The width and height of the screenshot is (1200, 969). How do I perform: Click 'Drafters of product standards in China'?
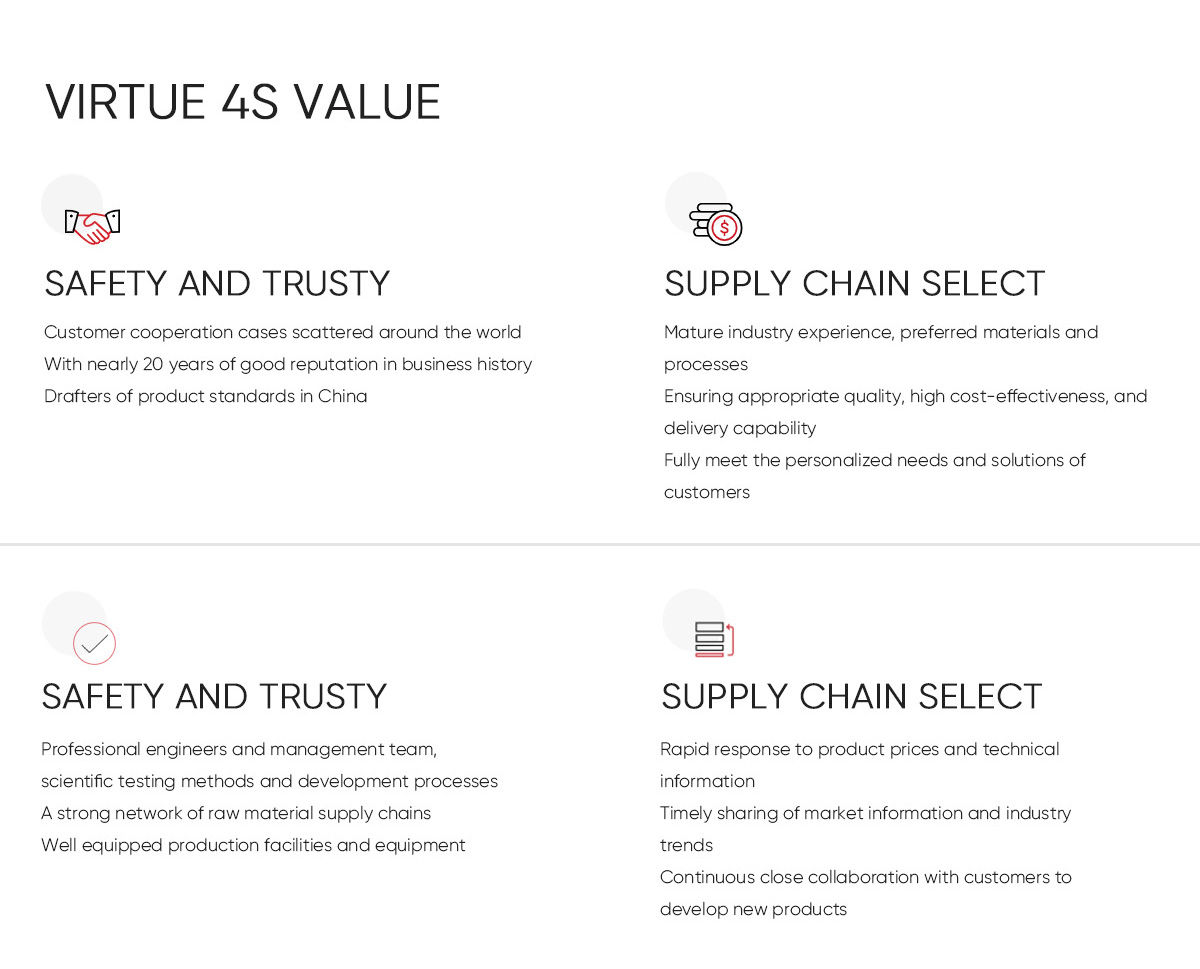coord(206,396)
